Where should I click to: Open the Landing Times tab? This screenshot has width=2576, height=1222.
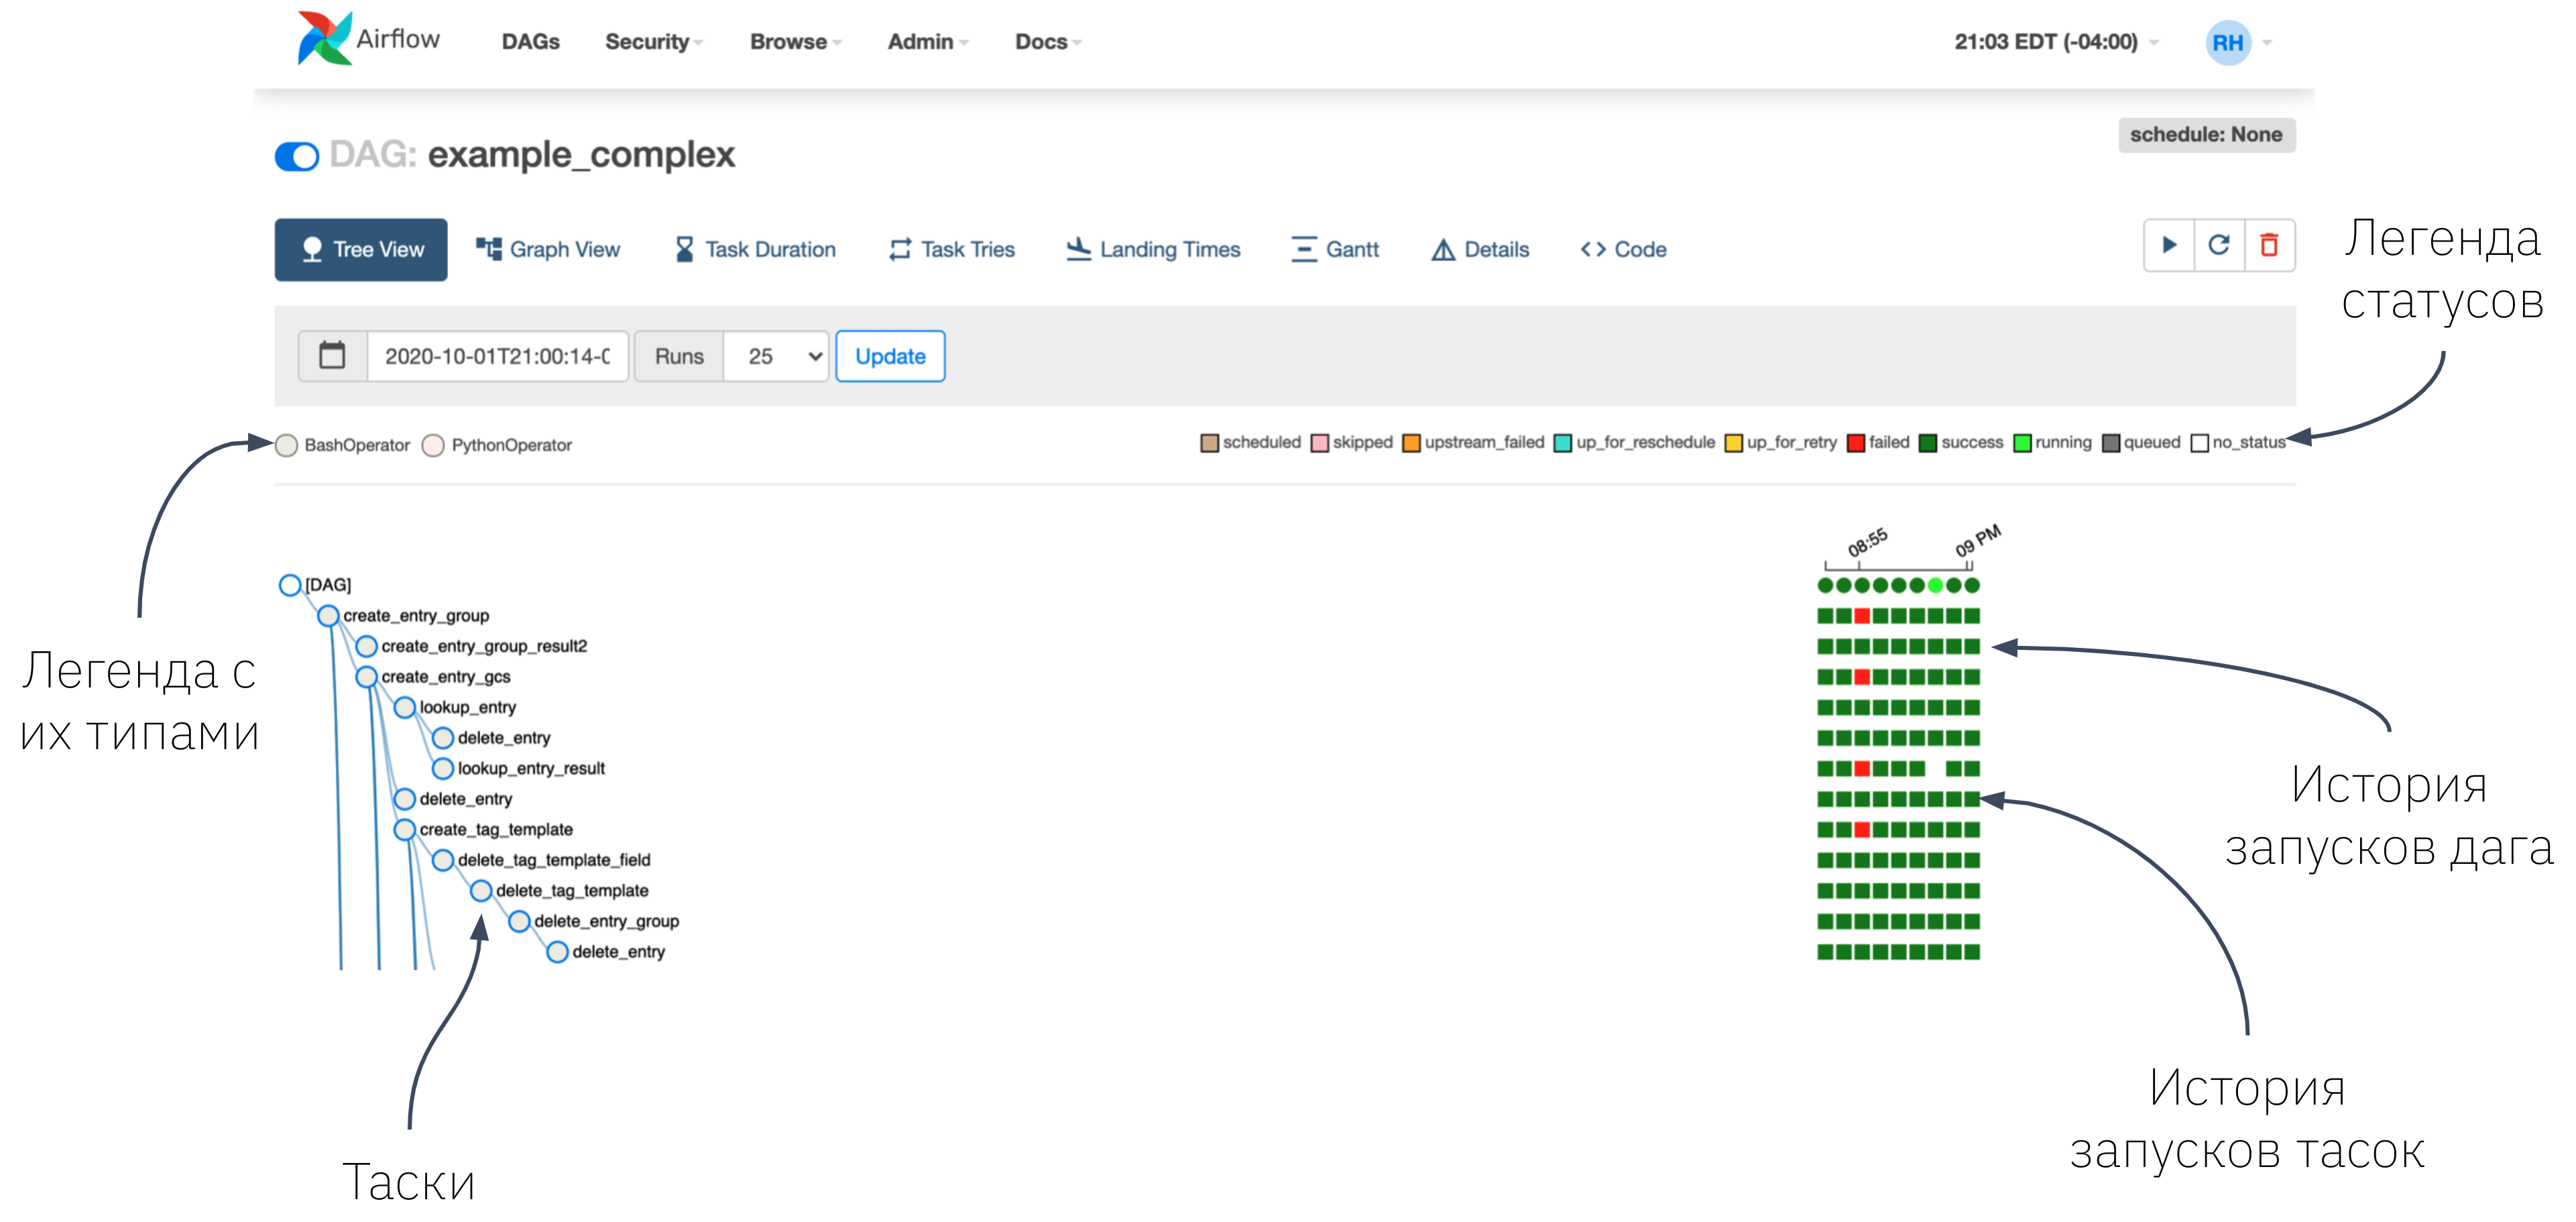tap(1153, 250)
